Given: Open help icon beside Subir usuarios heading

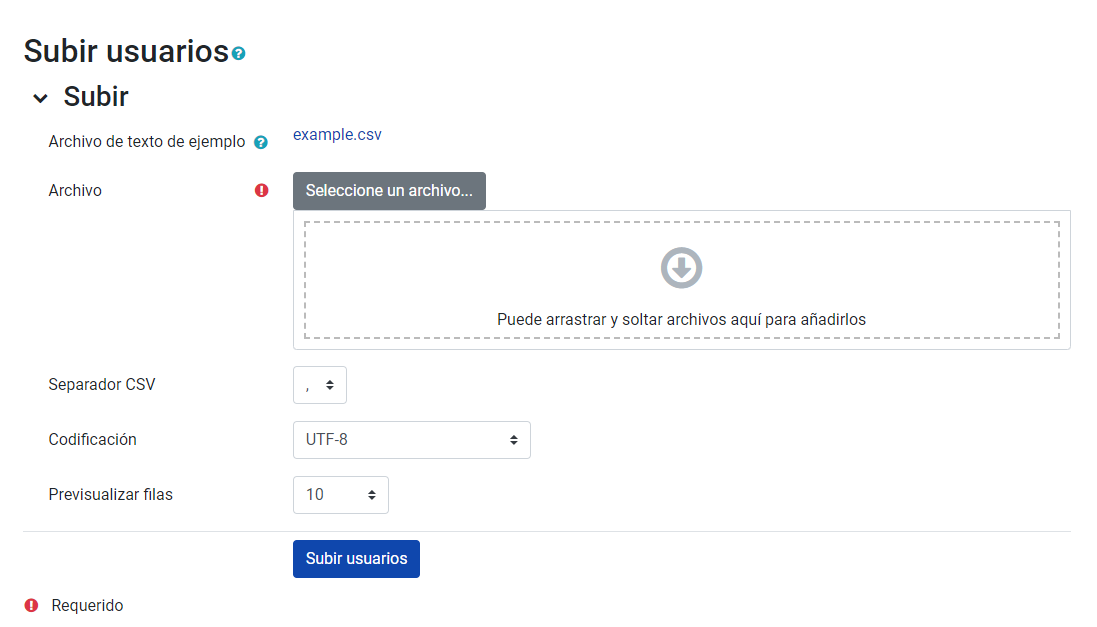Looking at the screenshot, I should pyautogui.click(x=238, y=53).
